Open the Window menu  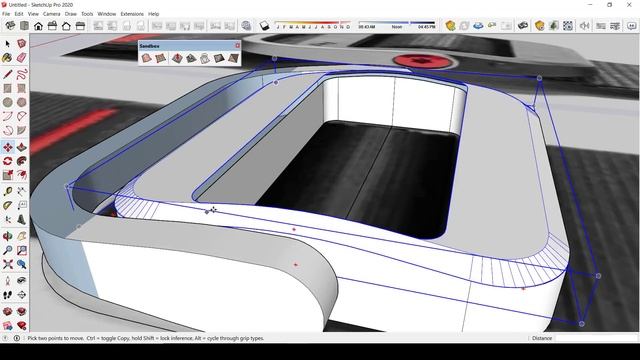click(x=107, y=14)
